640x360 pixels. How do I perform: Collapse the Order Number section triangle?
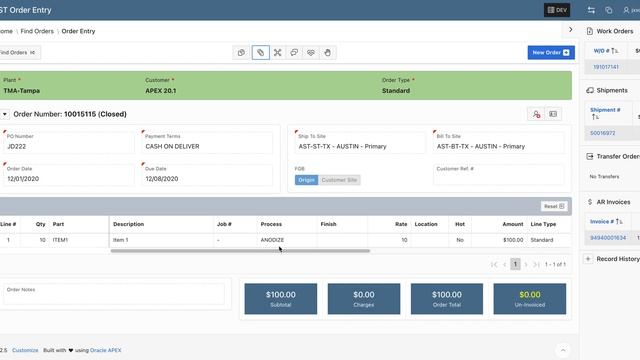(5, 114)
